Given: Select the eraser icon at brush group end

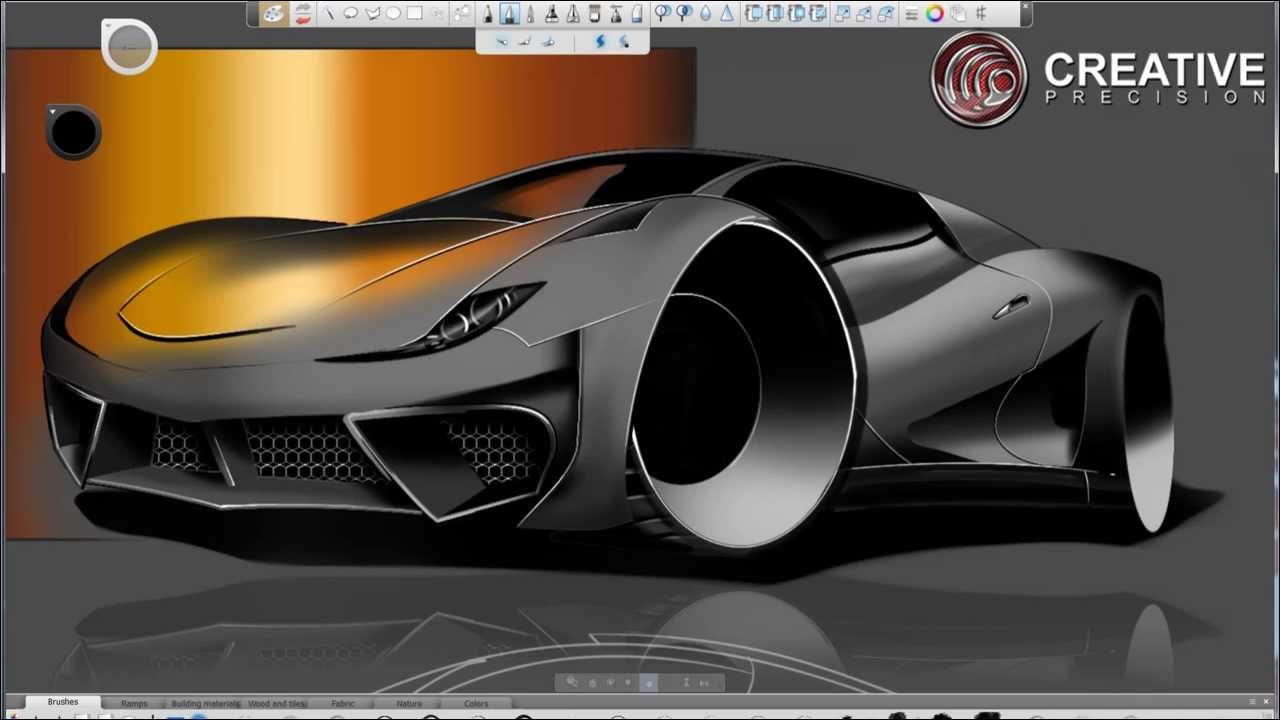Looking at the screenshot, I should (636, 14).
